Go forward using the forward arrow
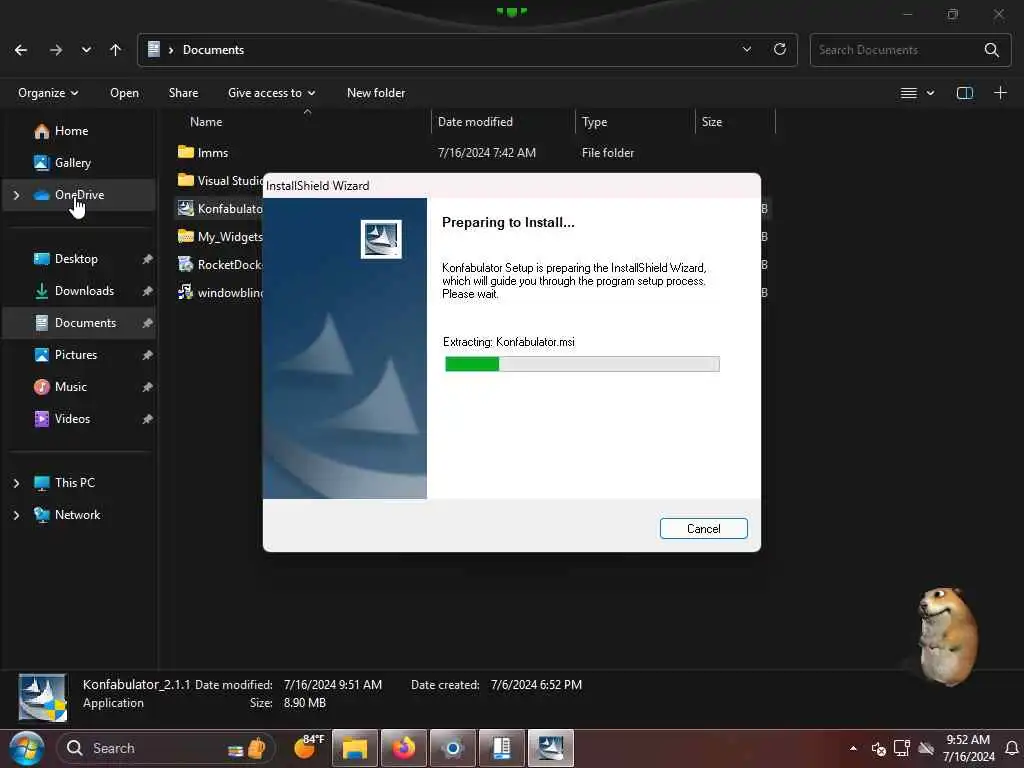Image resolution: width=1024 pixels, height=768 pixels. point(56,50)
